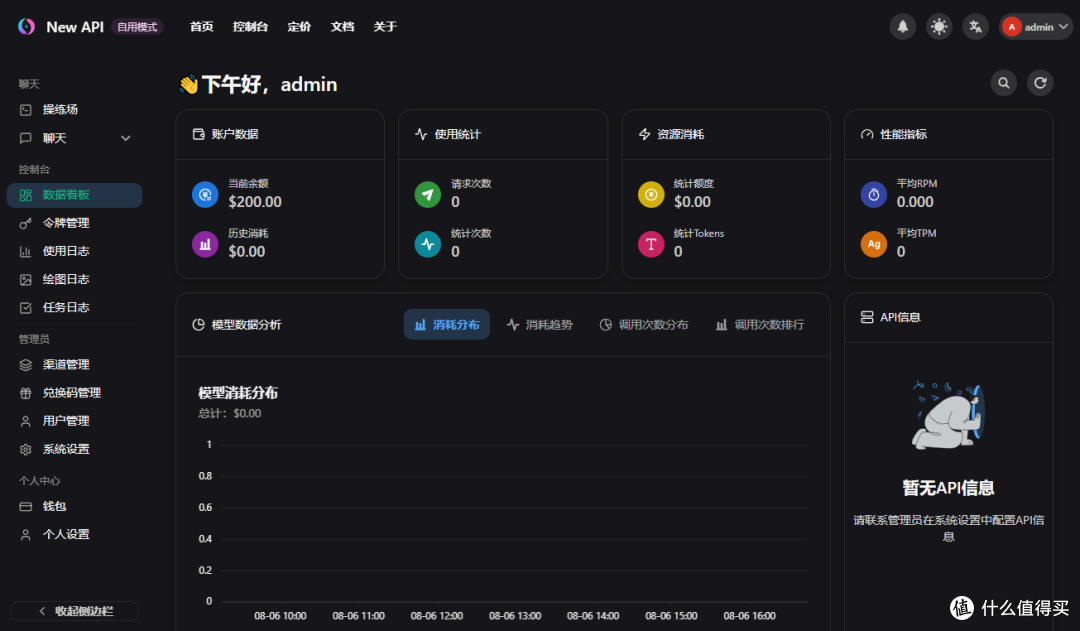Click the teal 统计次数 icon

point(428,245)
